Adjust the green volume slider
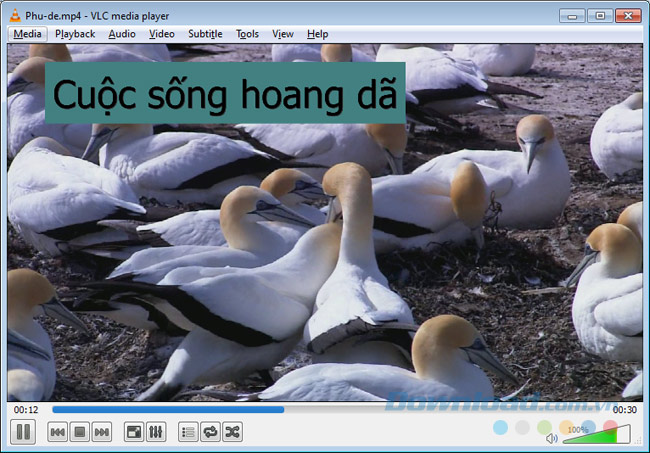Viewport: 650px width, 453px height. (597, 434)
